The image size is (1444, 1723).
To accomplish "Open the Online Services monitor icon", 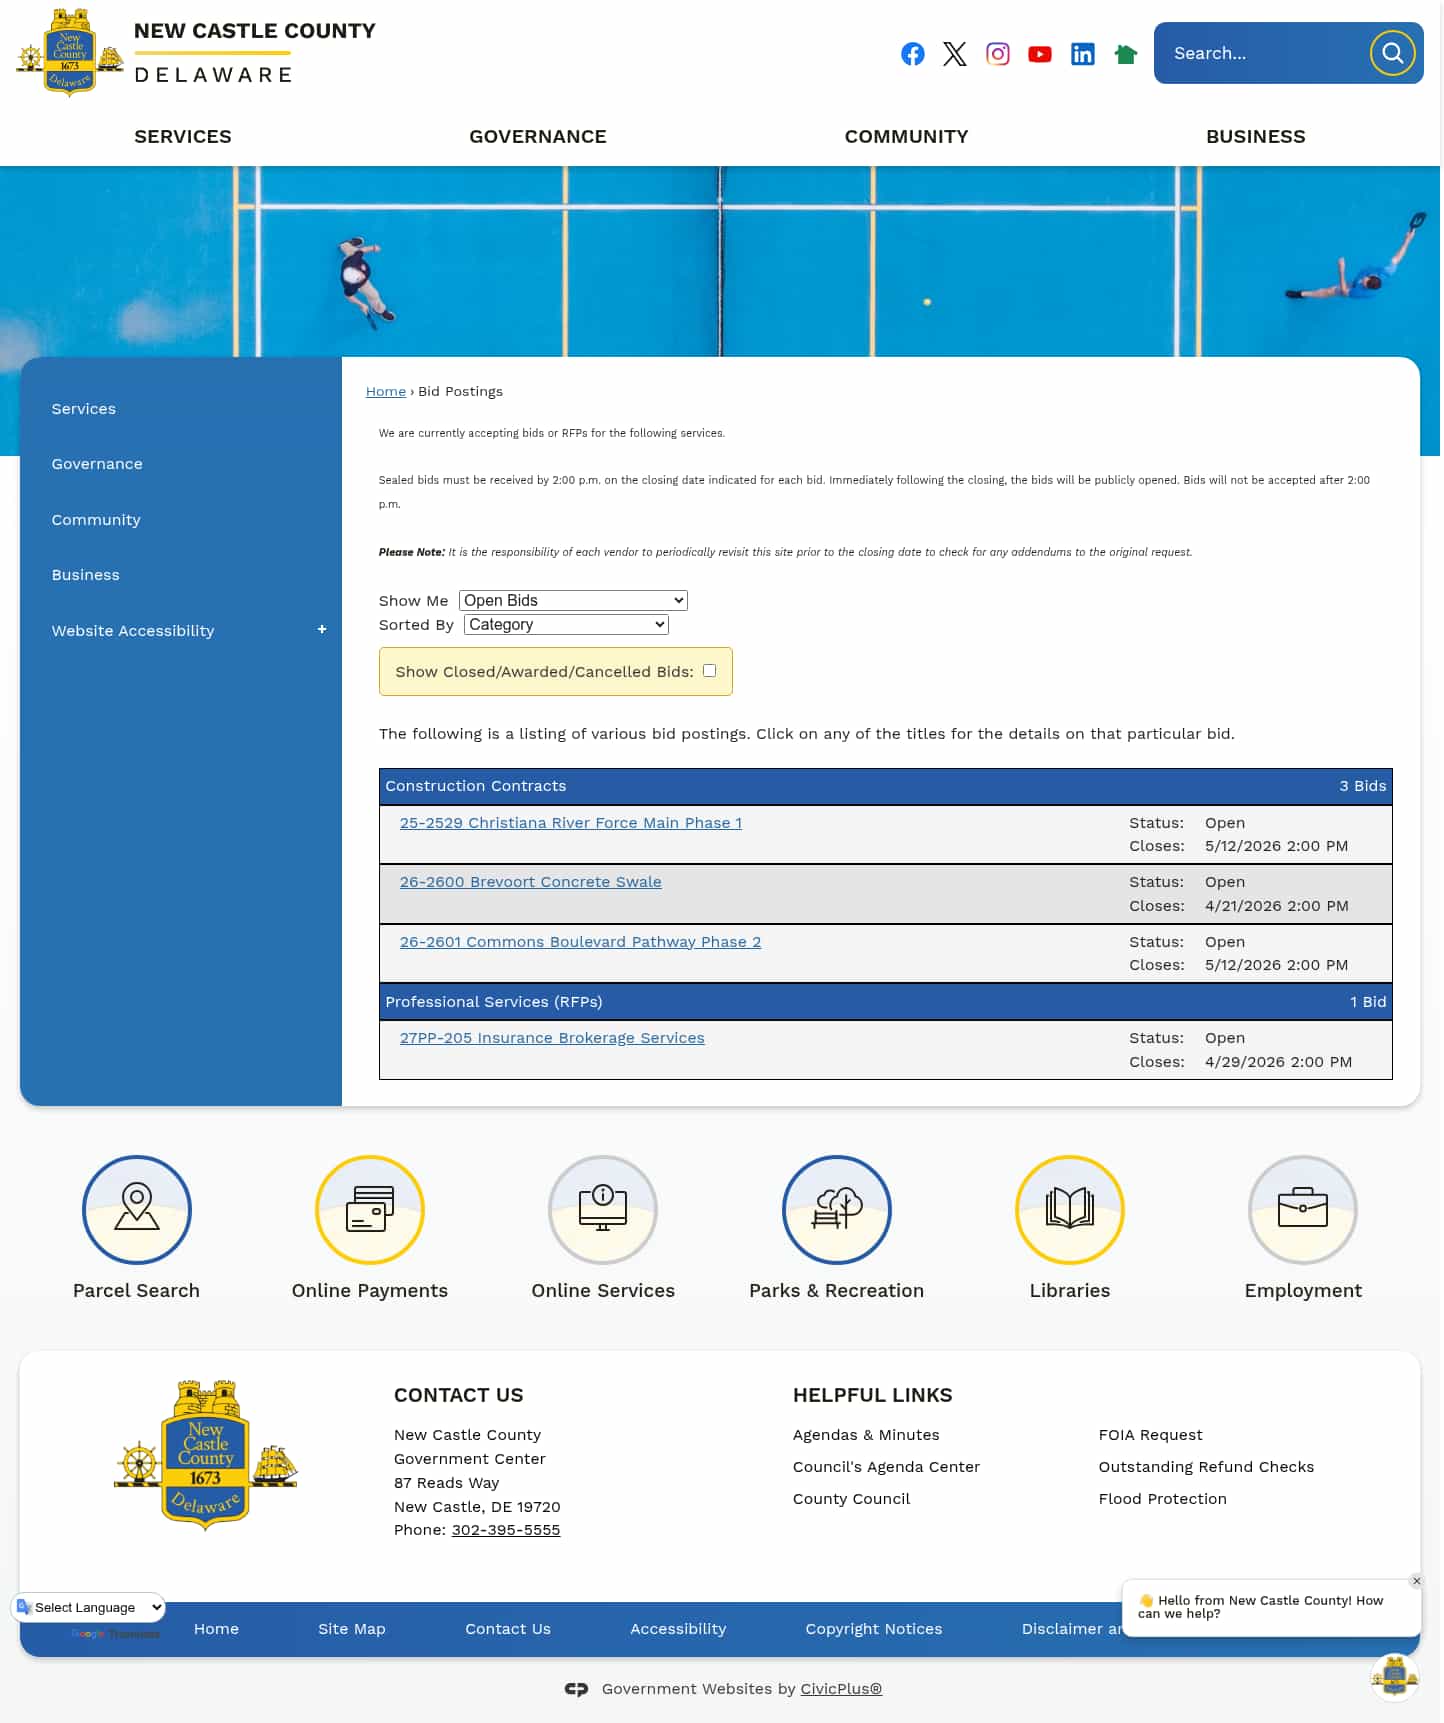I will click(603, 1210).
